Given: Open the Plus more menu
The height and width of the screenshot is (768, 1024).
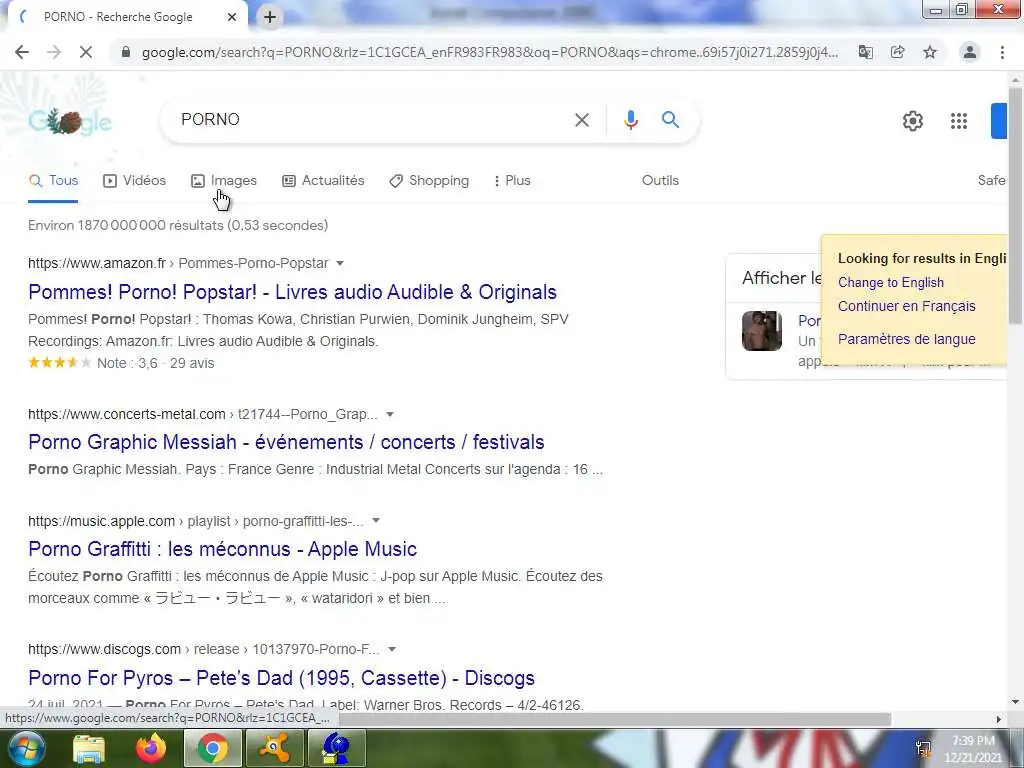Looking at the screenshot, I should pyautogui.click(x=512, y=181).
